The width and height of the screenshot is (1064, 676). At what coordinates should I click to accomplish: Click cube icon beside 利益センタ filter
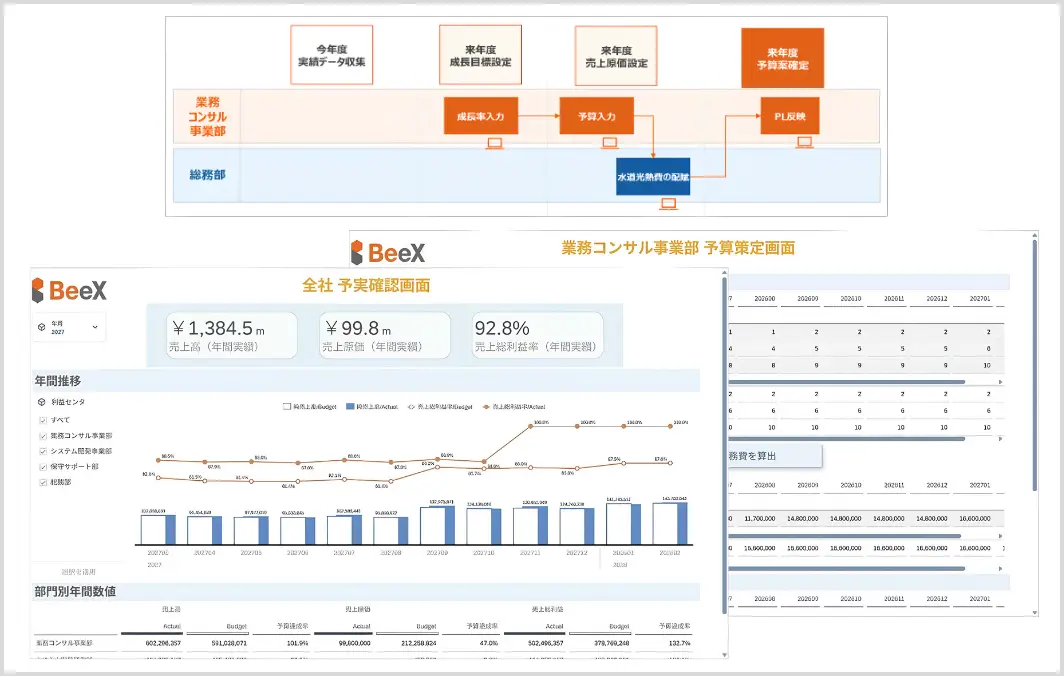[42, 402]
